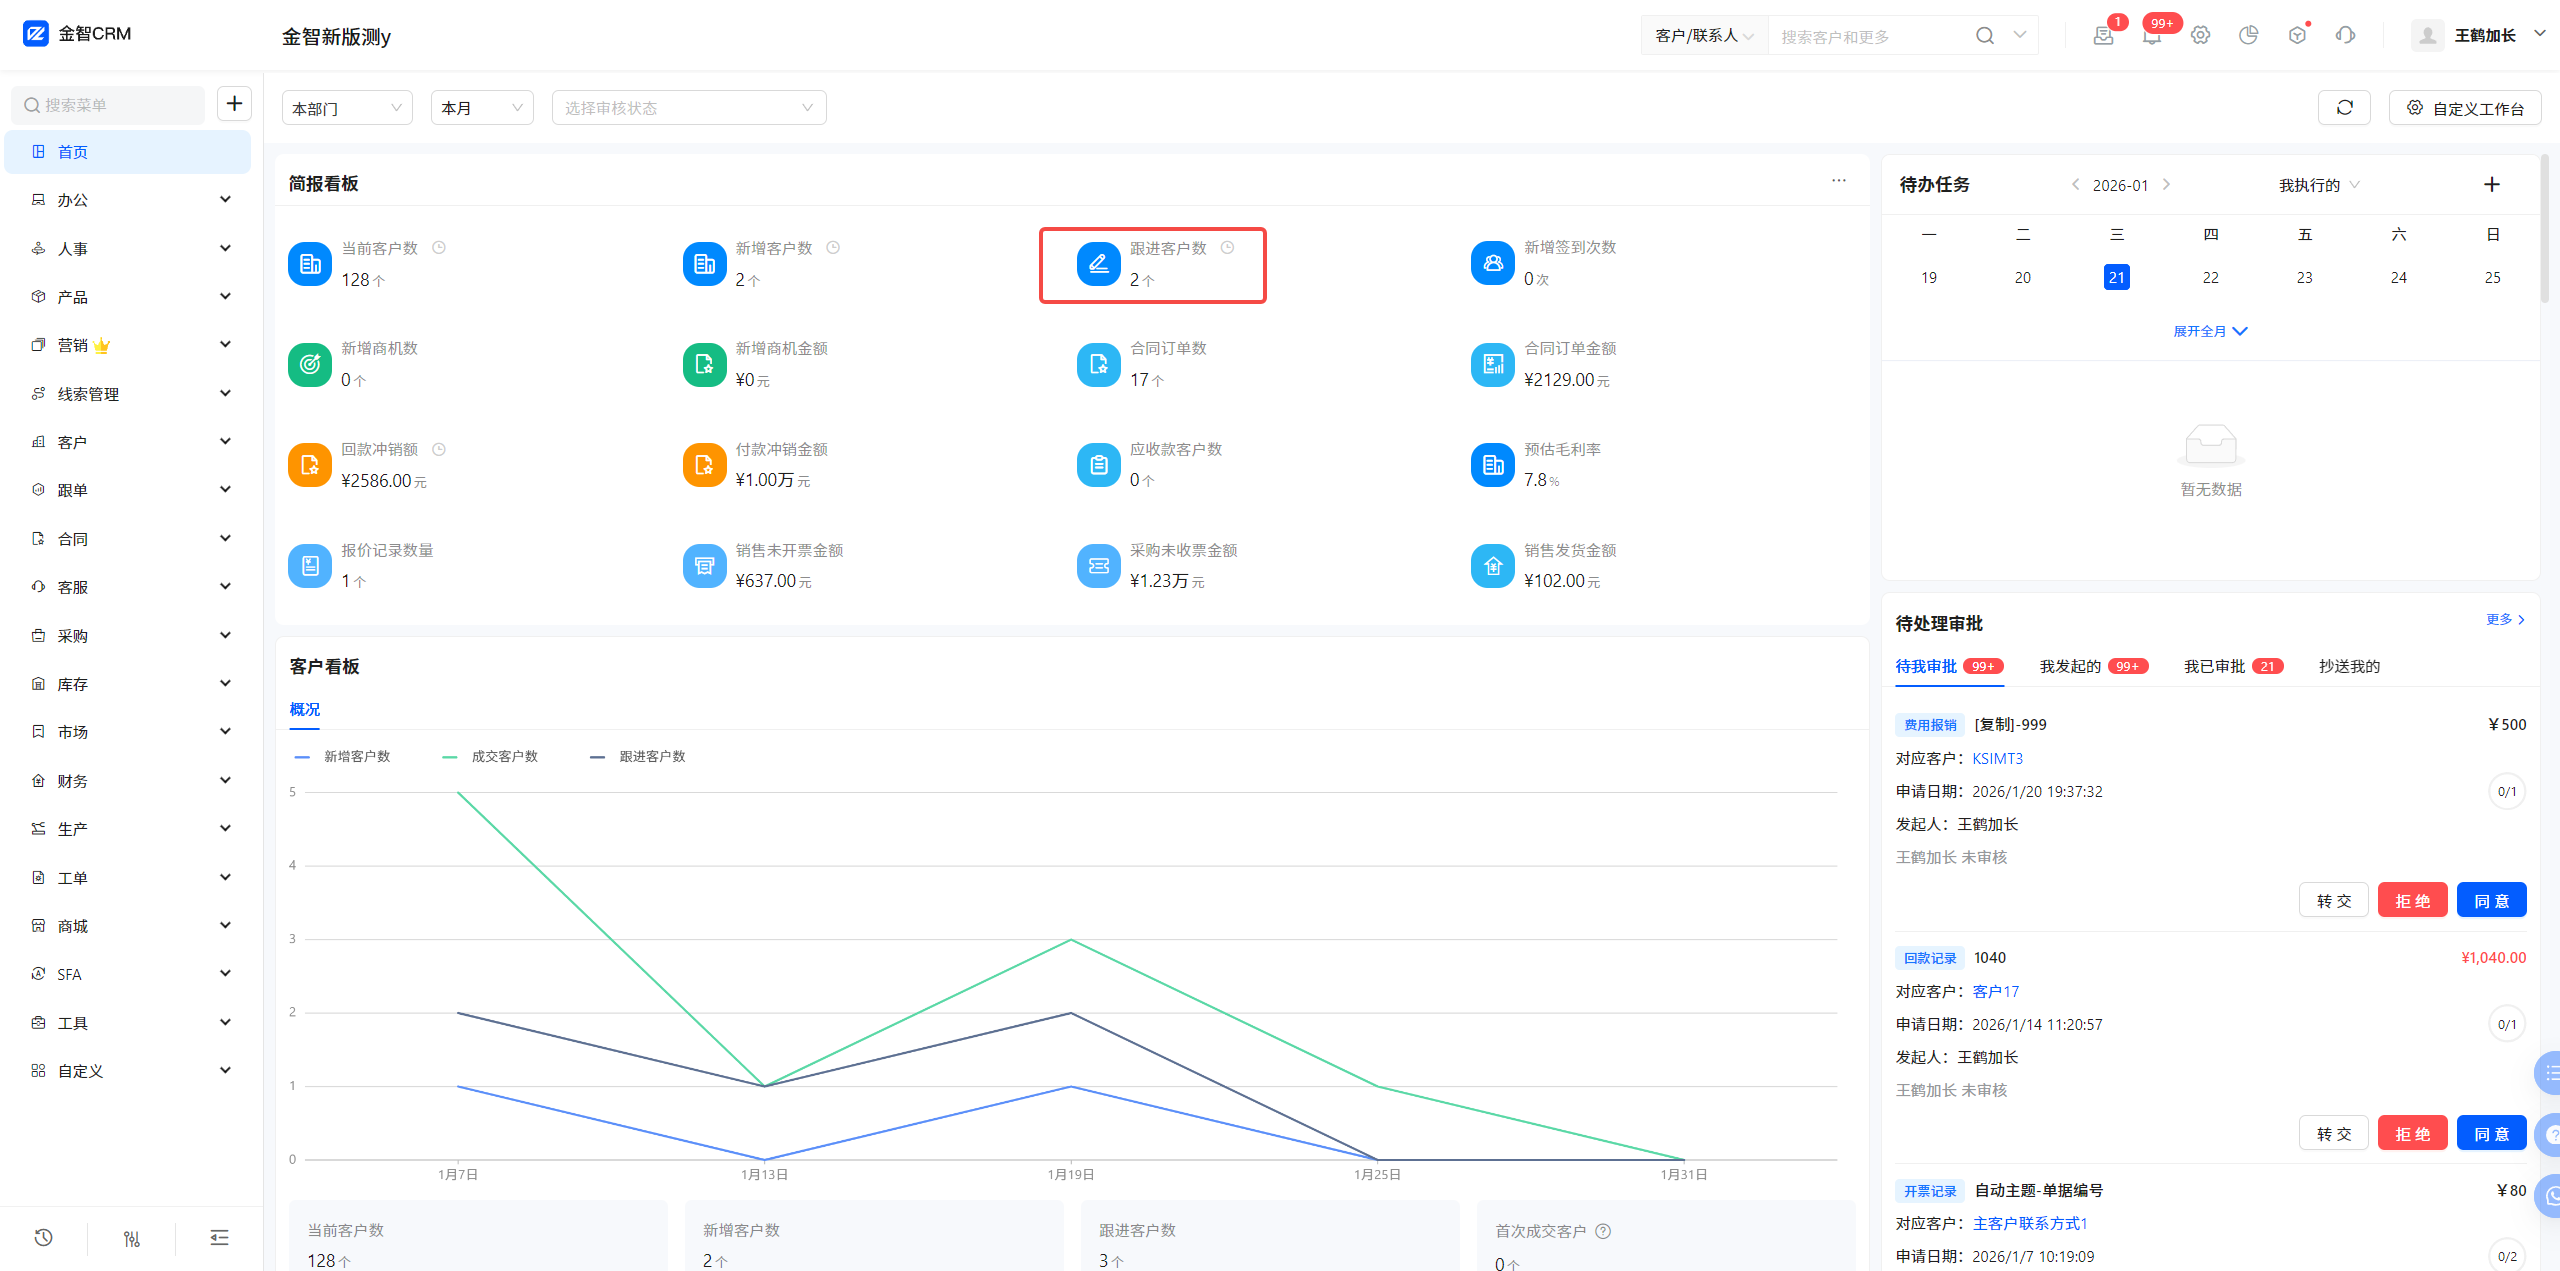This screenshot has height=1271, width=2560.
Task: Click the refresh icon button
Action: (x=2343, y=108)
